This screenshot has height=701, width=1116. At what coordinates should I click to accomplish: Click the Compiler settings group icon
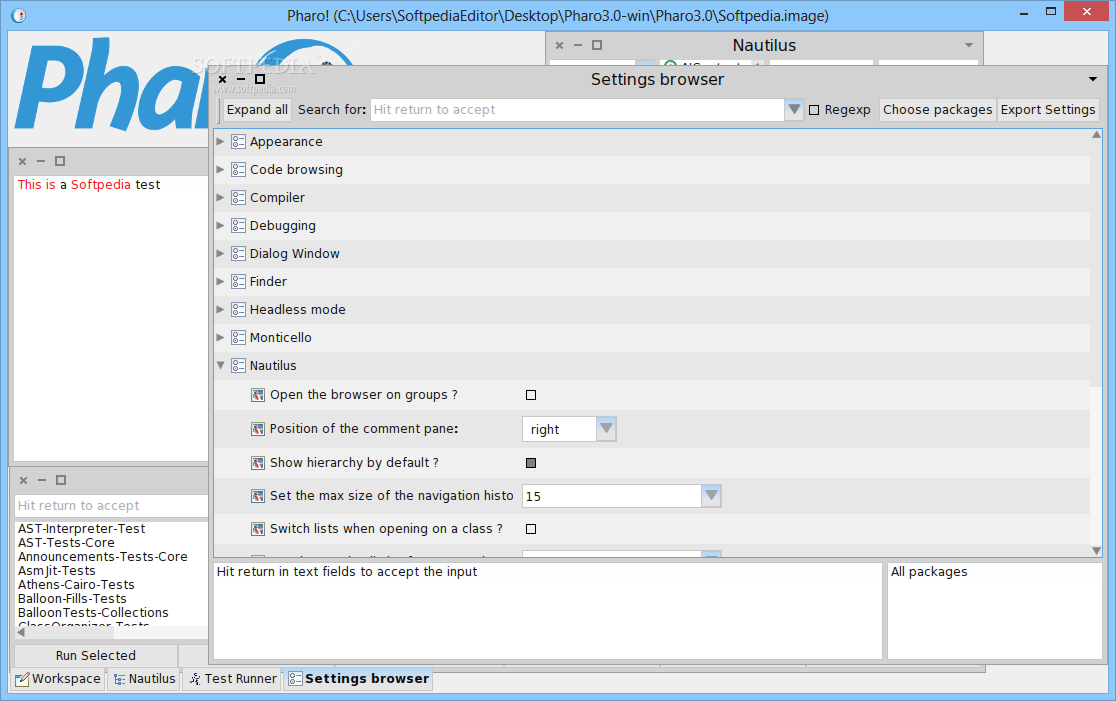(x=238, y=197)
